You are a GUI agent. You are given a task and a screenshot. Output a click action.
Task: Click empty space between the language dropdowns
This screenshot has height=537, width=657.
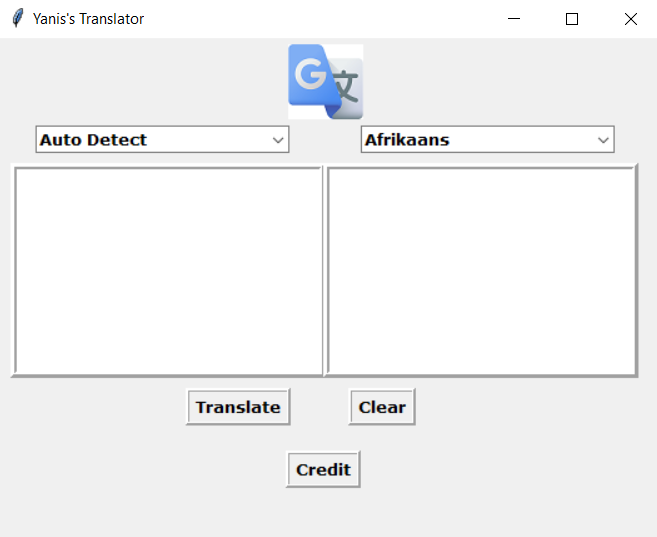[325, 140]
